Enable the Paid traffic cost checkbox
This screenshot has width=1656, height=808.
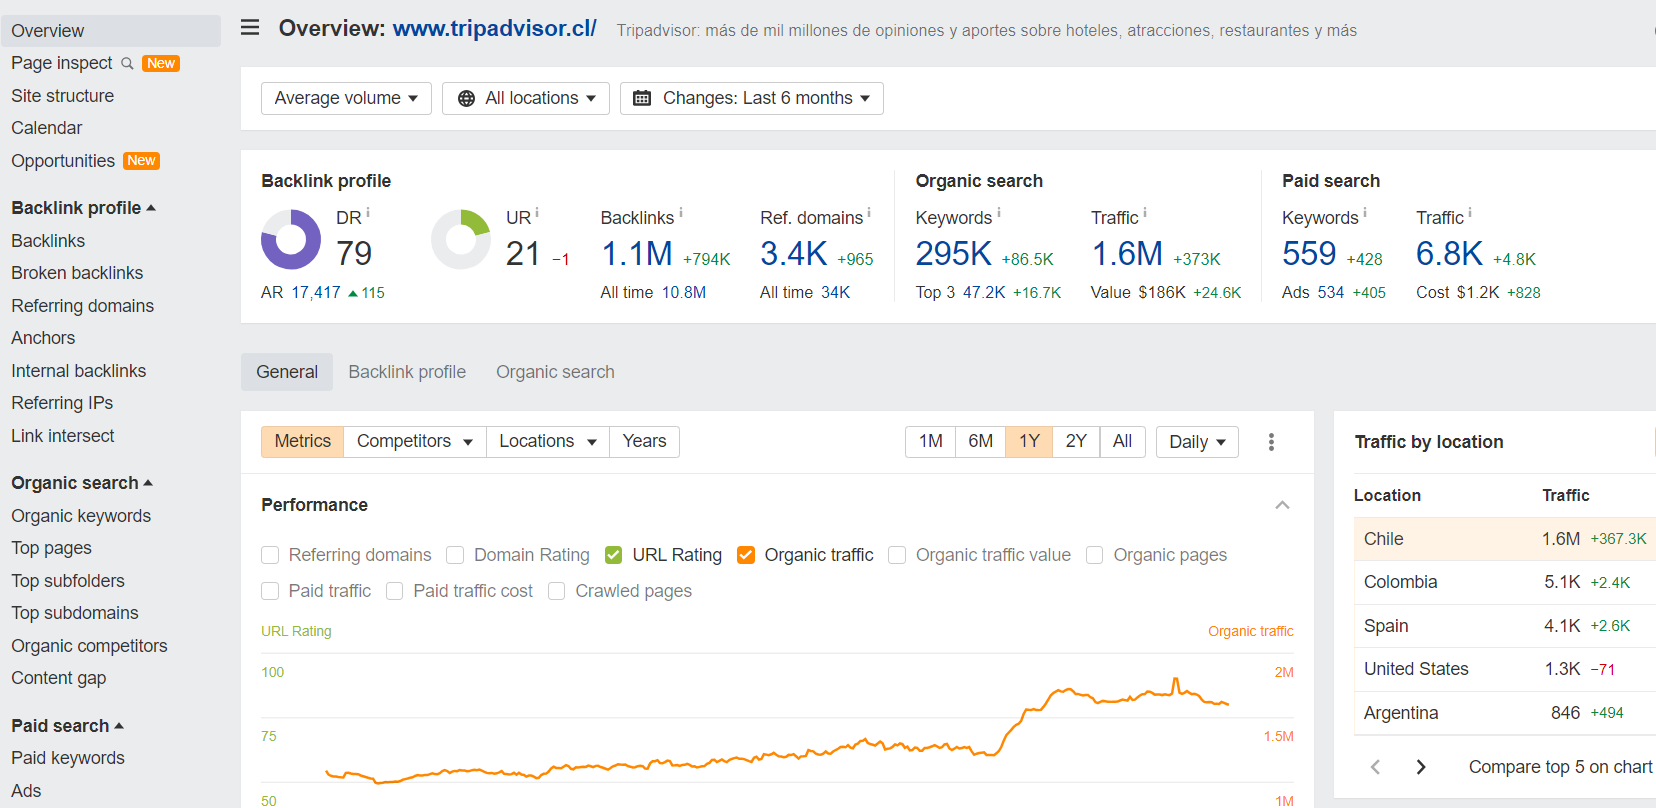pos(395,591)
